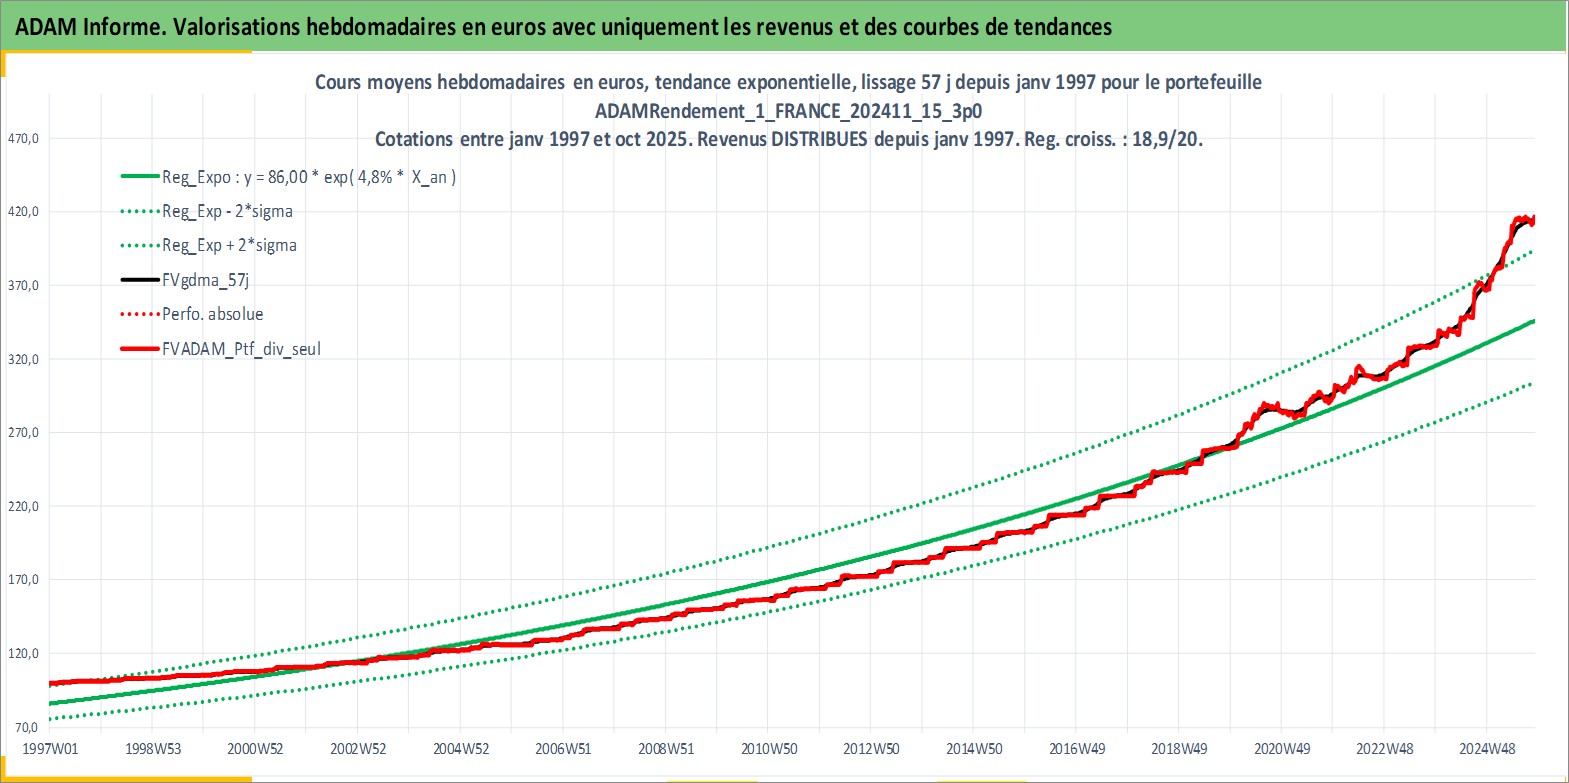The image size is (1569, 783).
Task: Click x-axis label 2010W50
Action: coord(769,748)
